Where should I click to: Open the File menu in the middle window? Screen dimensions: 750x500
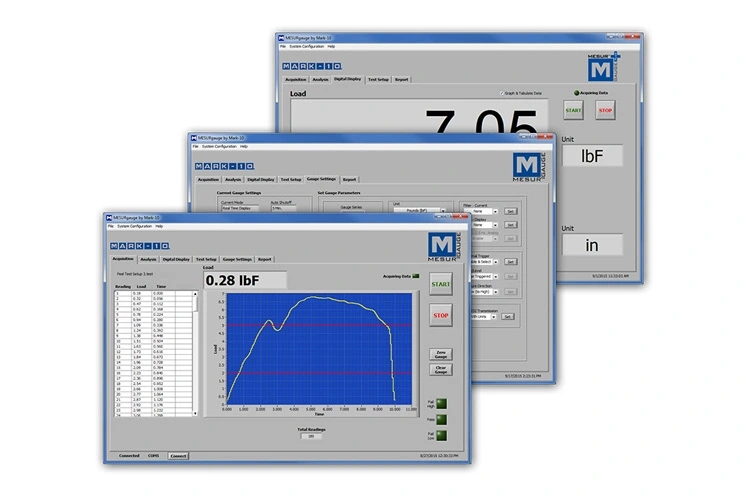[195, 146]
